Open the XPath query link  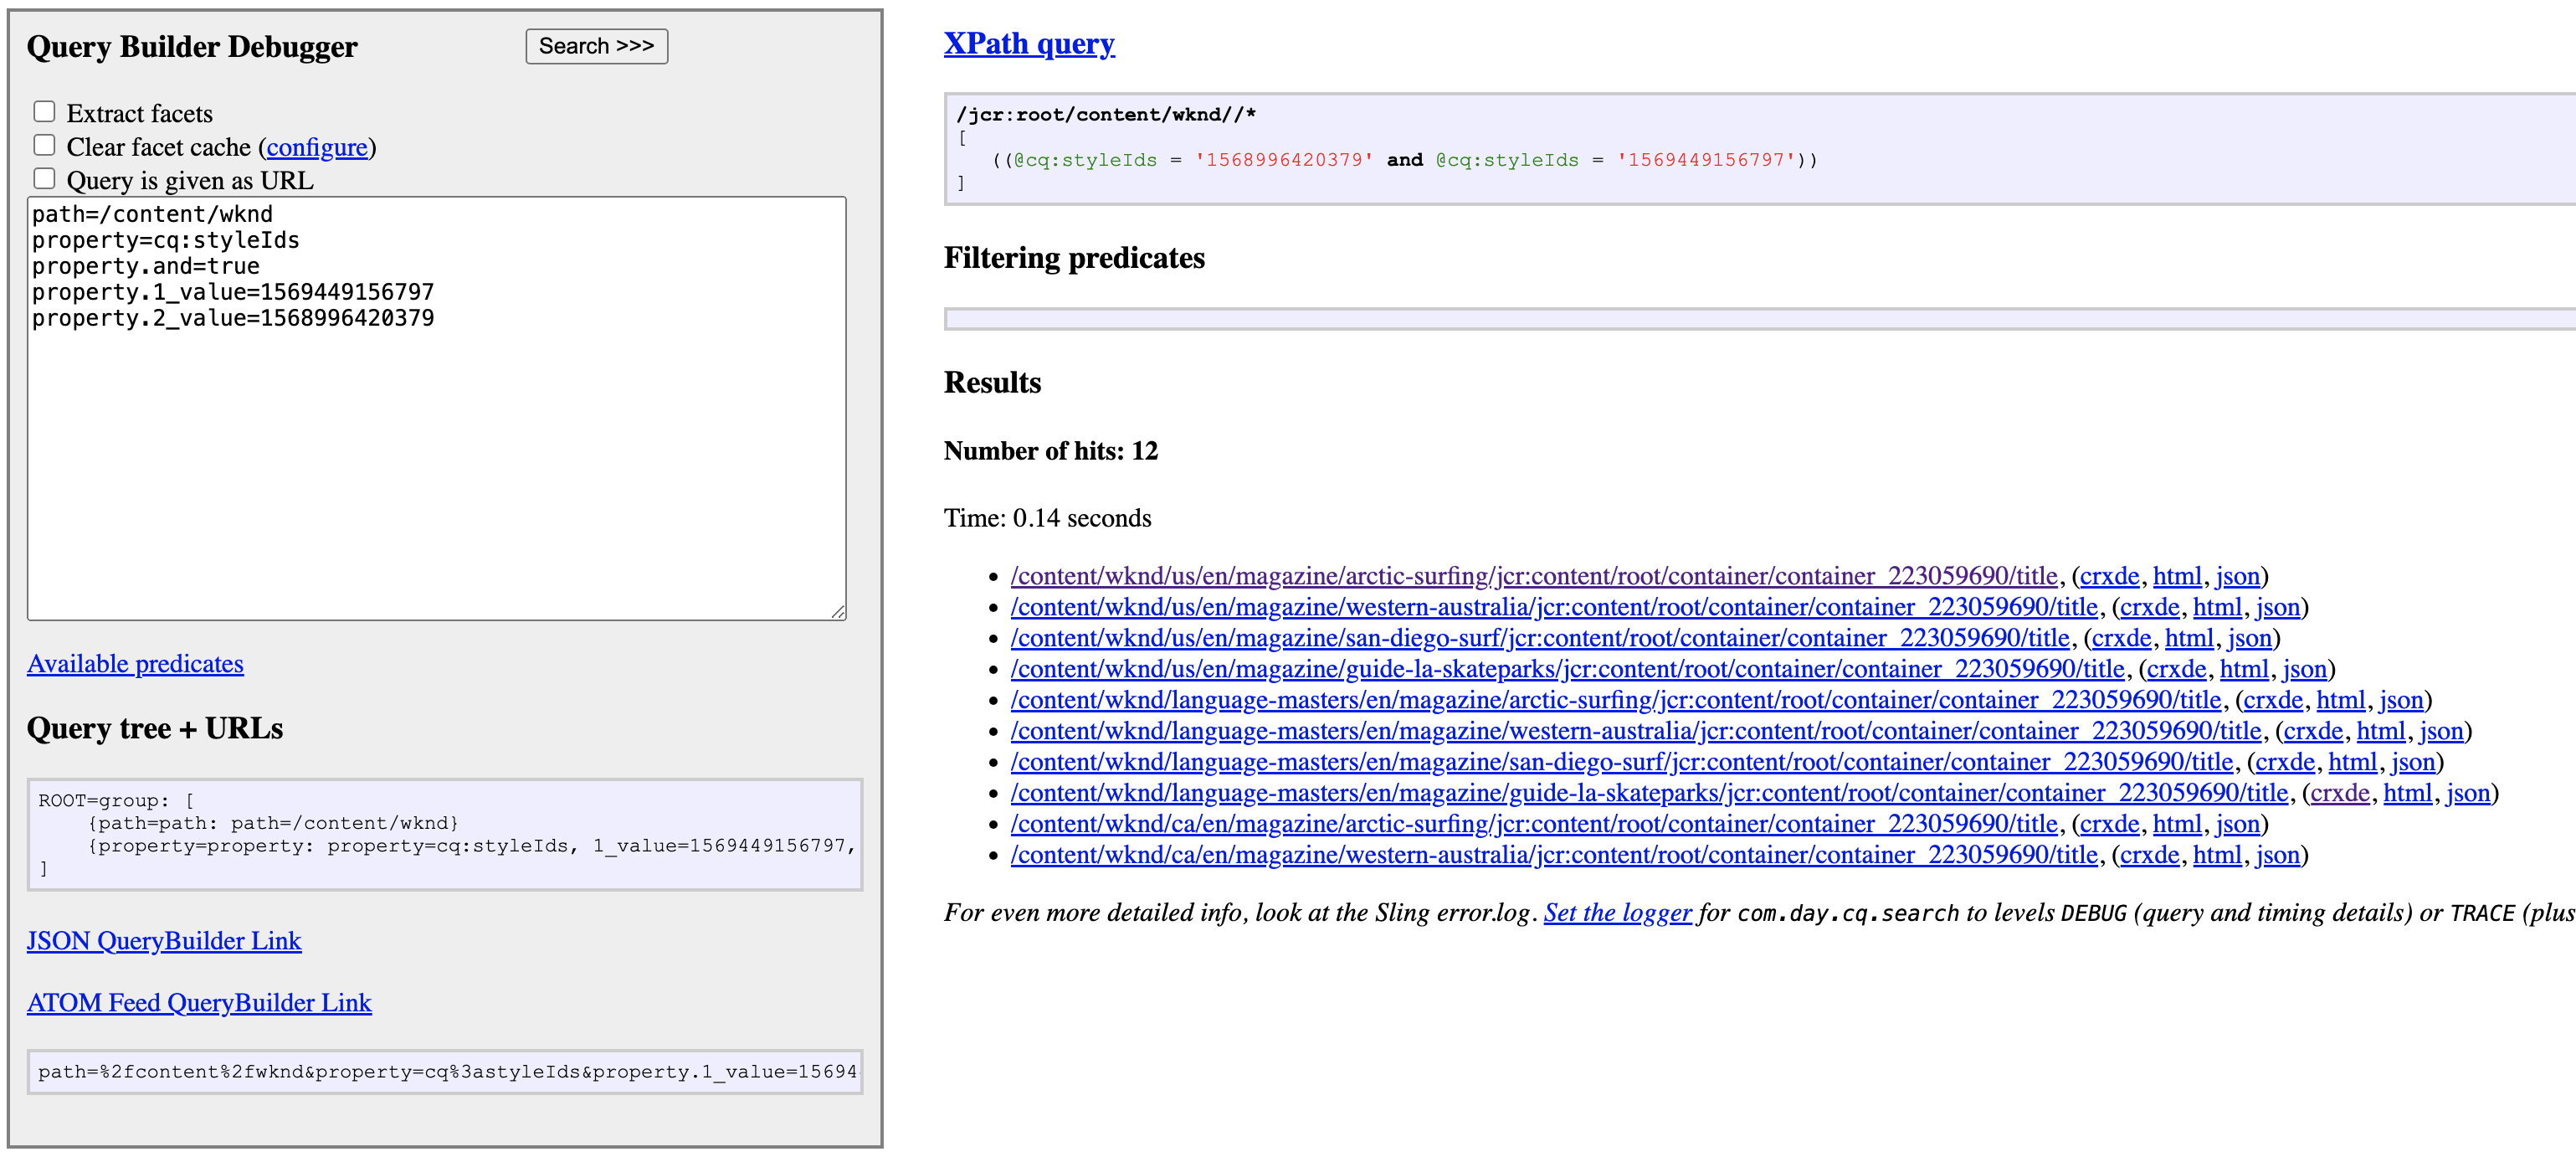coord(1030,43)
